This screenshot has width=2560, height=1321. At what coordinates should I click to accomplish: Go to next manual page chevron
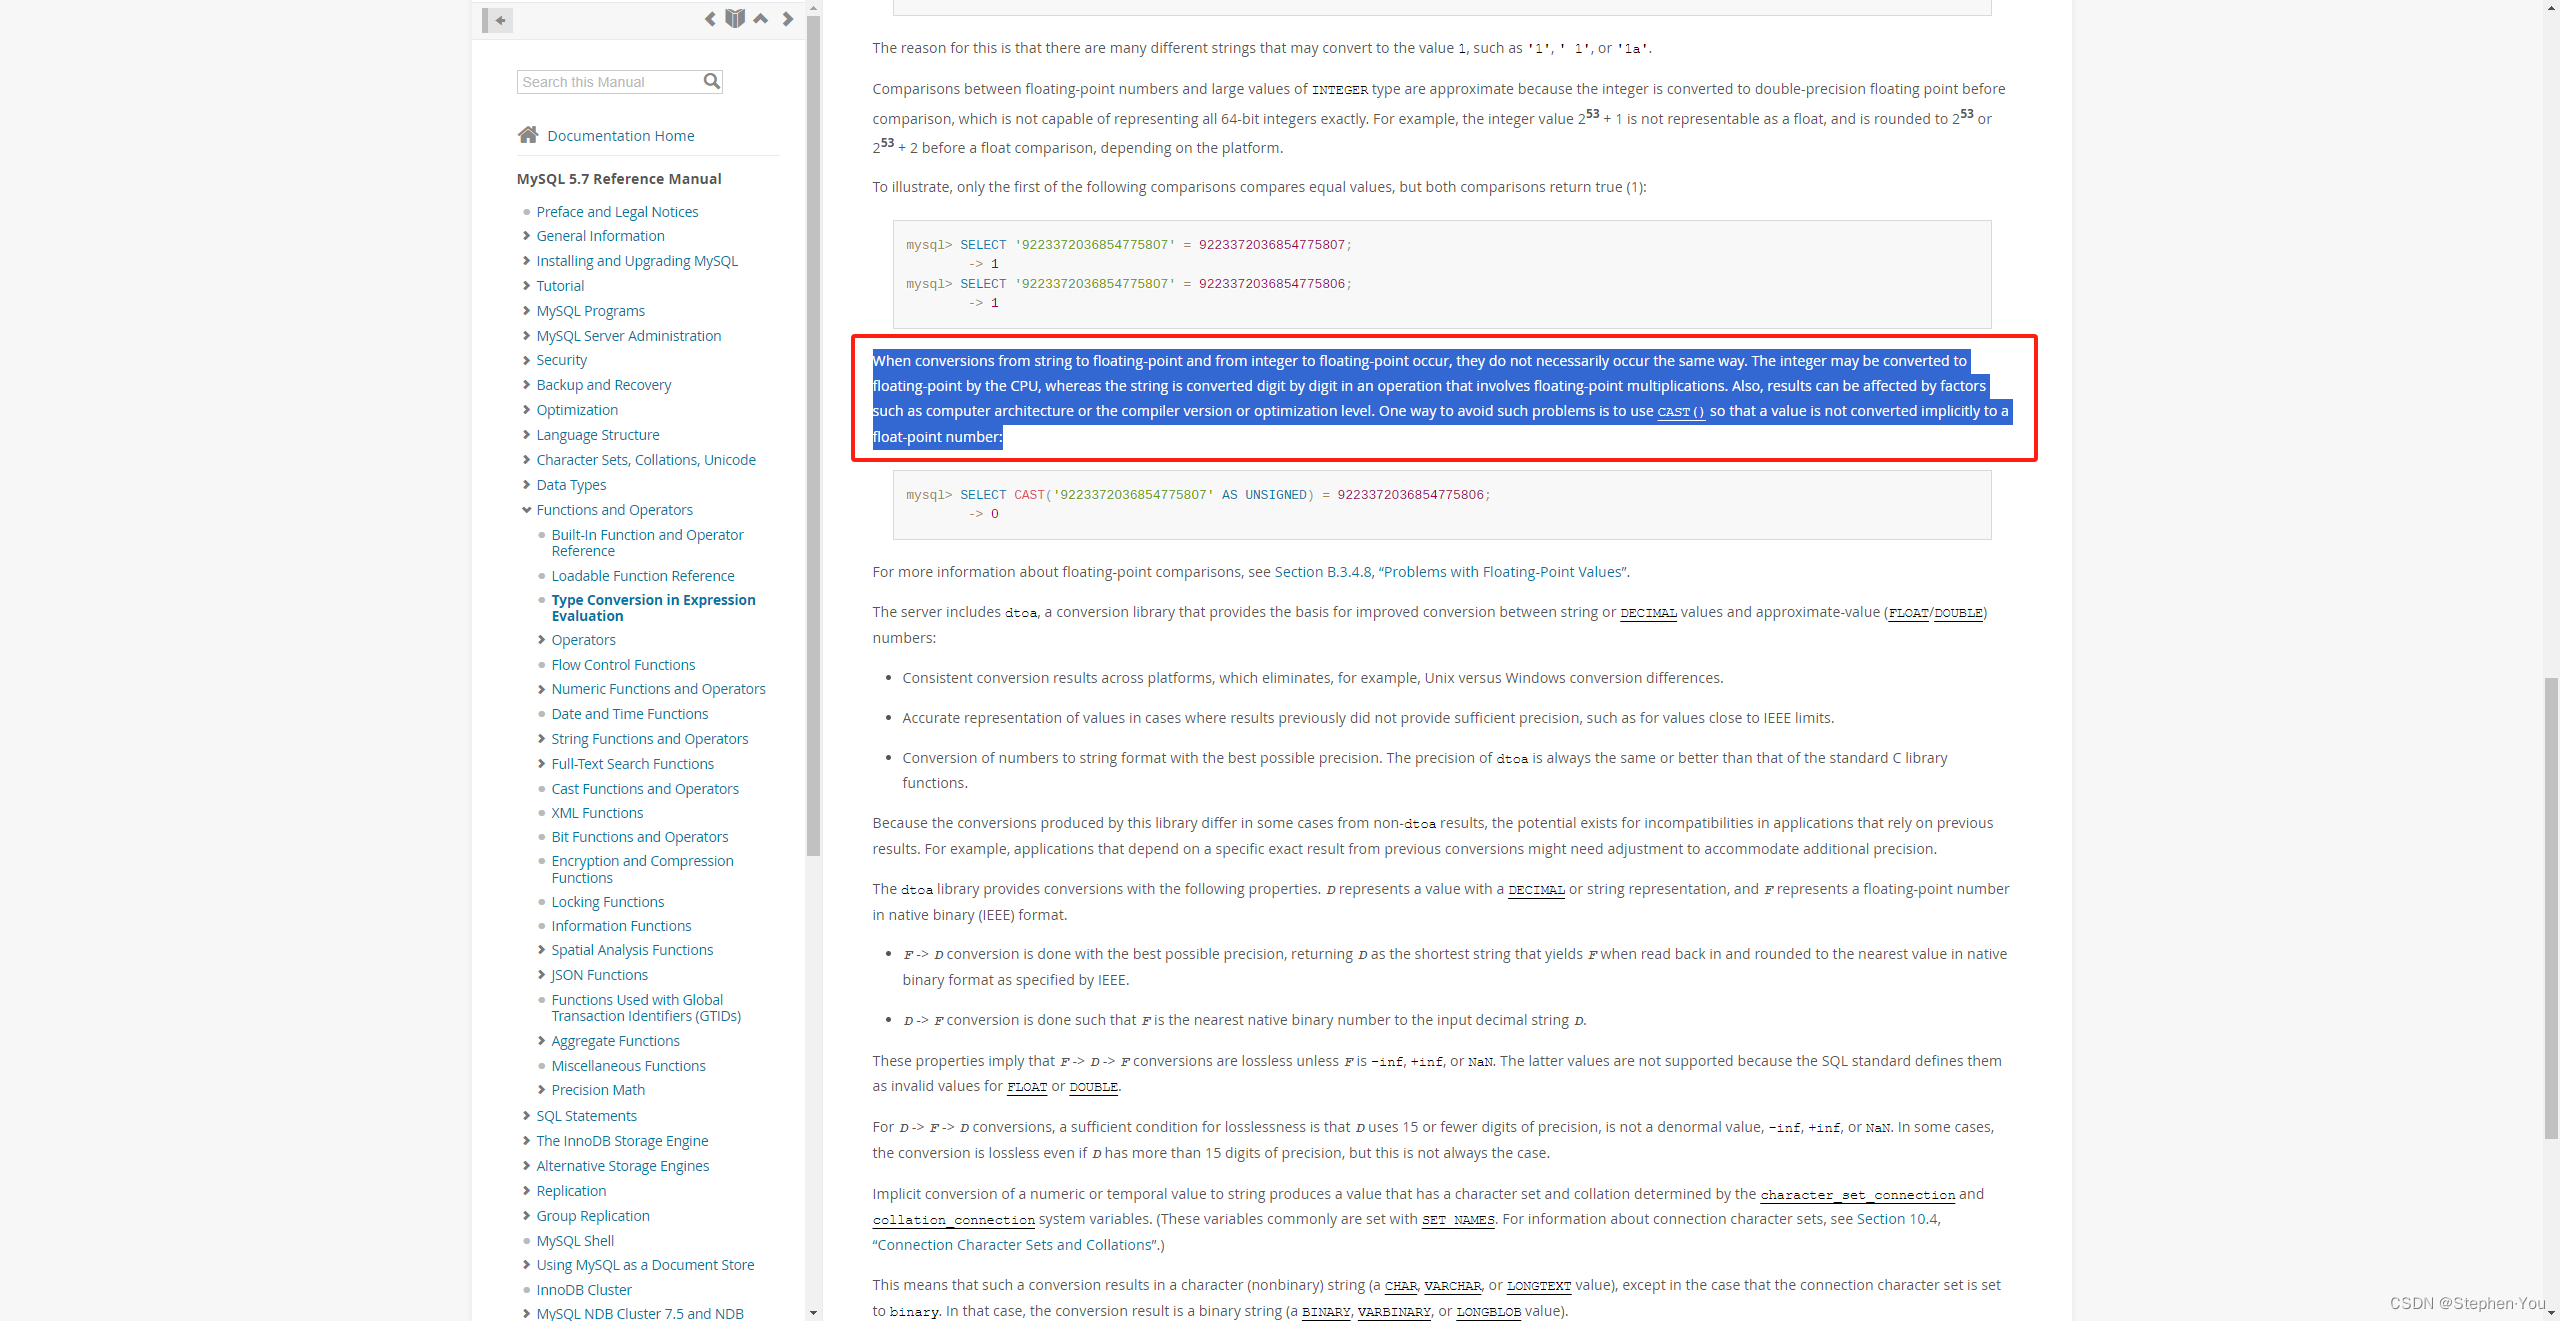pos(788,18)
